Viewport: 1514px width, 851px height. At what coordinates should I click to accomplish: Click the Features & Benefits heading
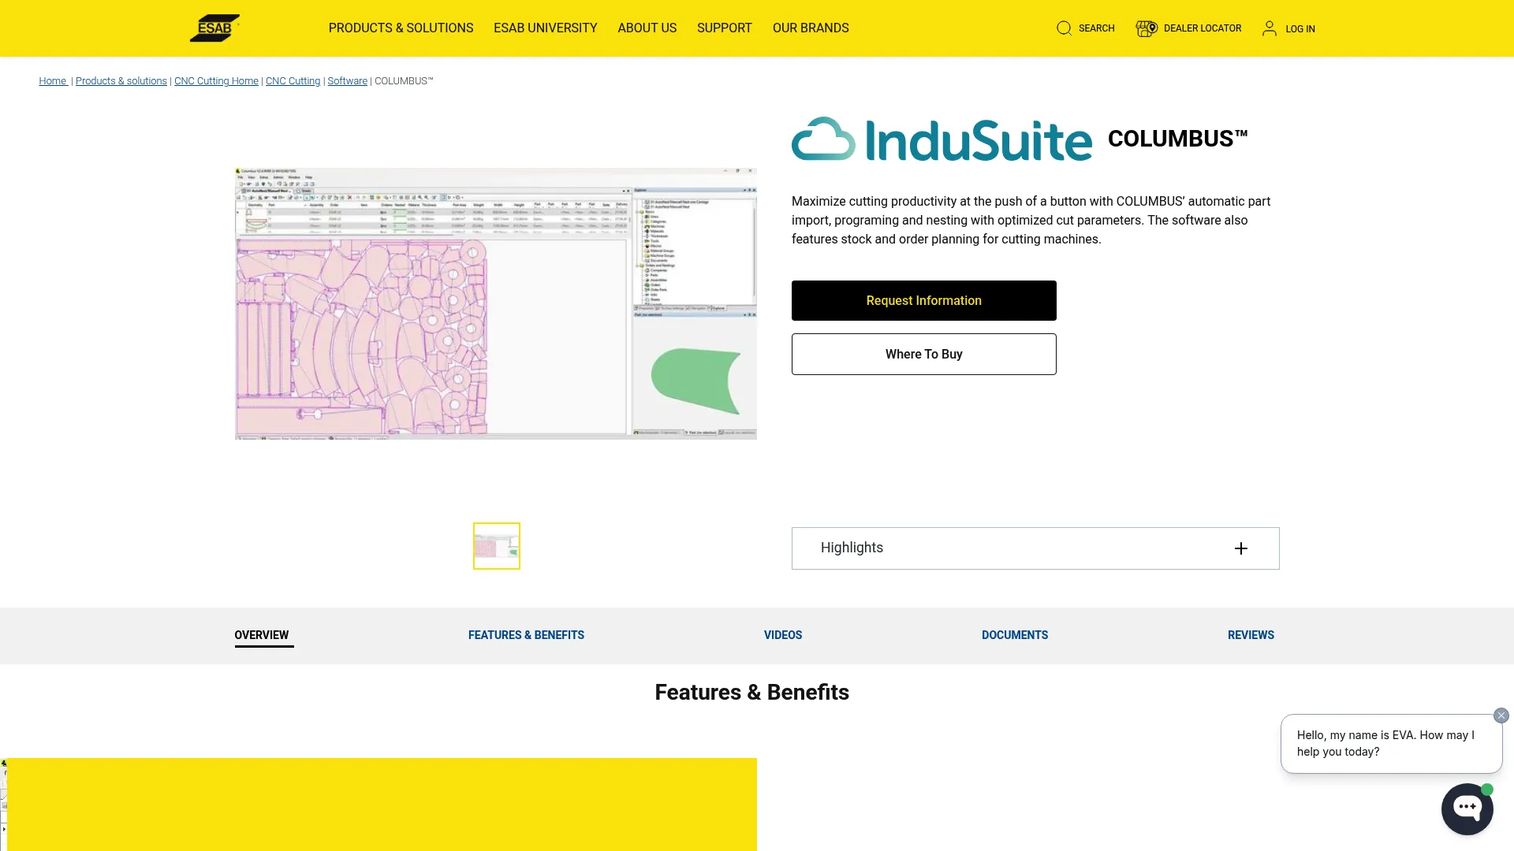[752, 692]
